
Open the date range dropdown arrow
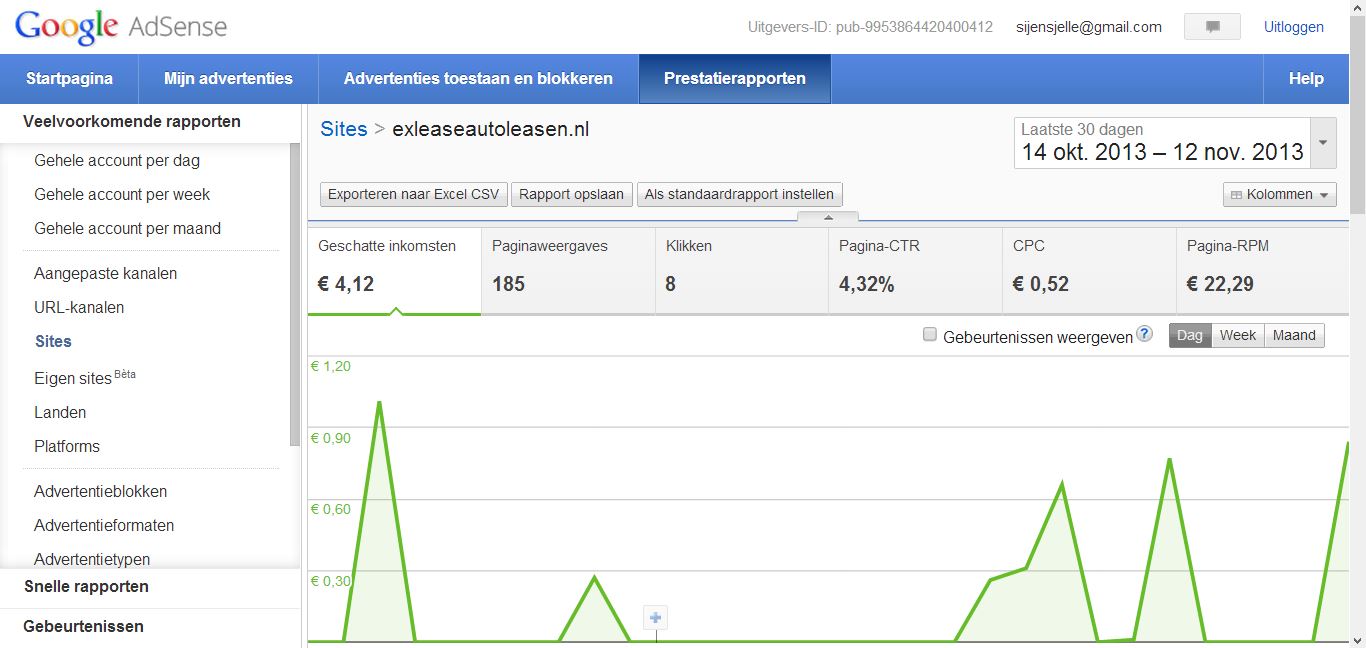[x=1323, y=143]
